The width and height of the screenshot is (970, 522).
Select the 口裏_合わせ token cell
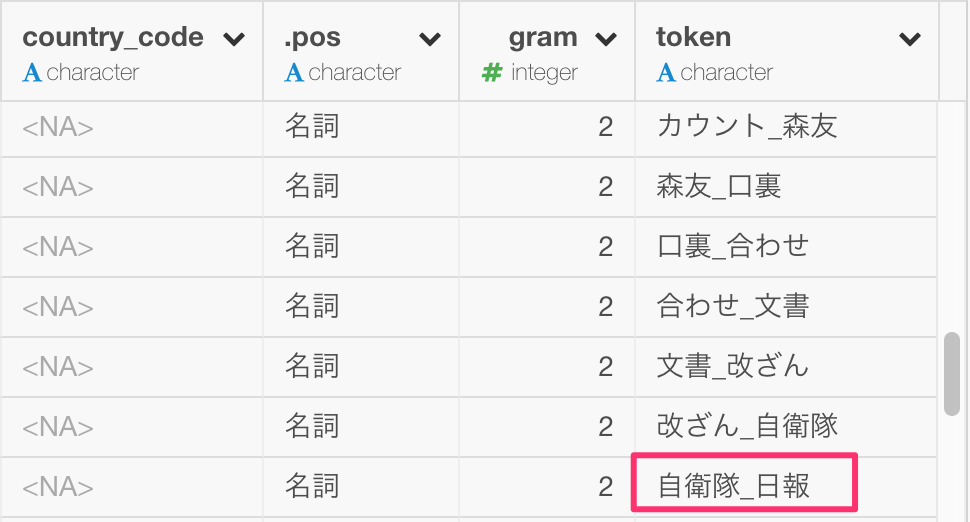point(786,247)
